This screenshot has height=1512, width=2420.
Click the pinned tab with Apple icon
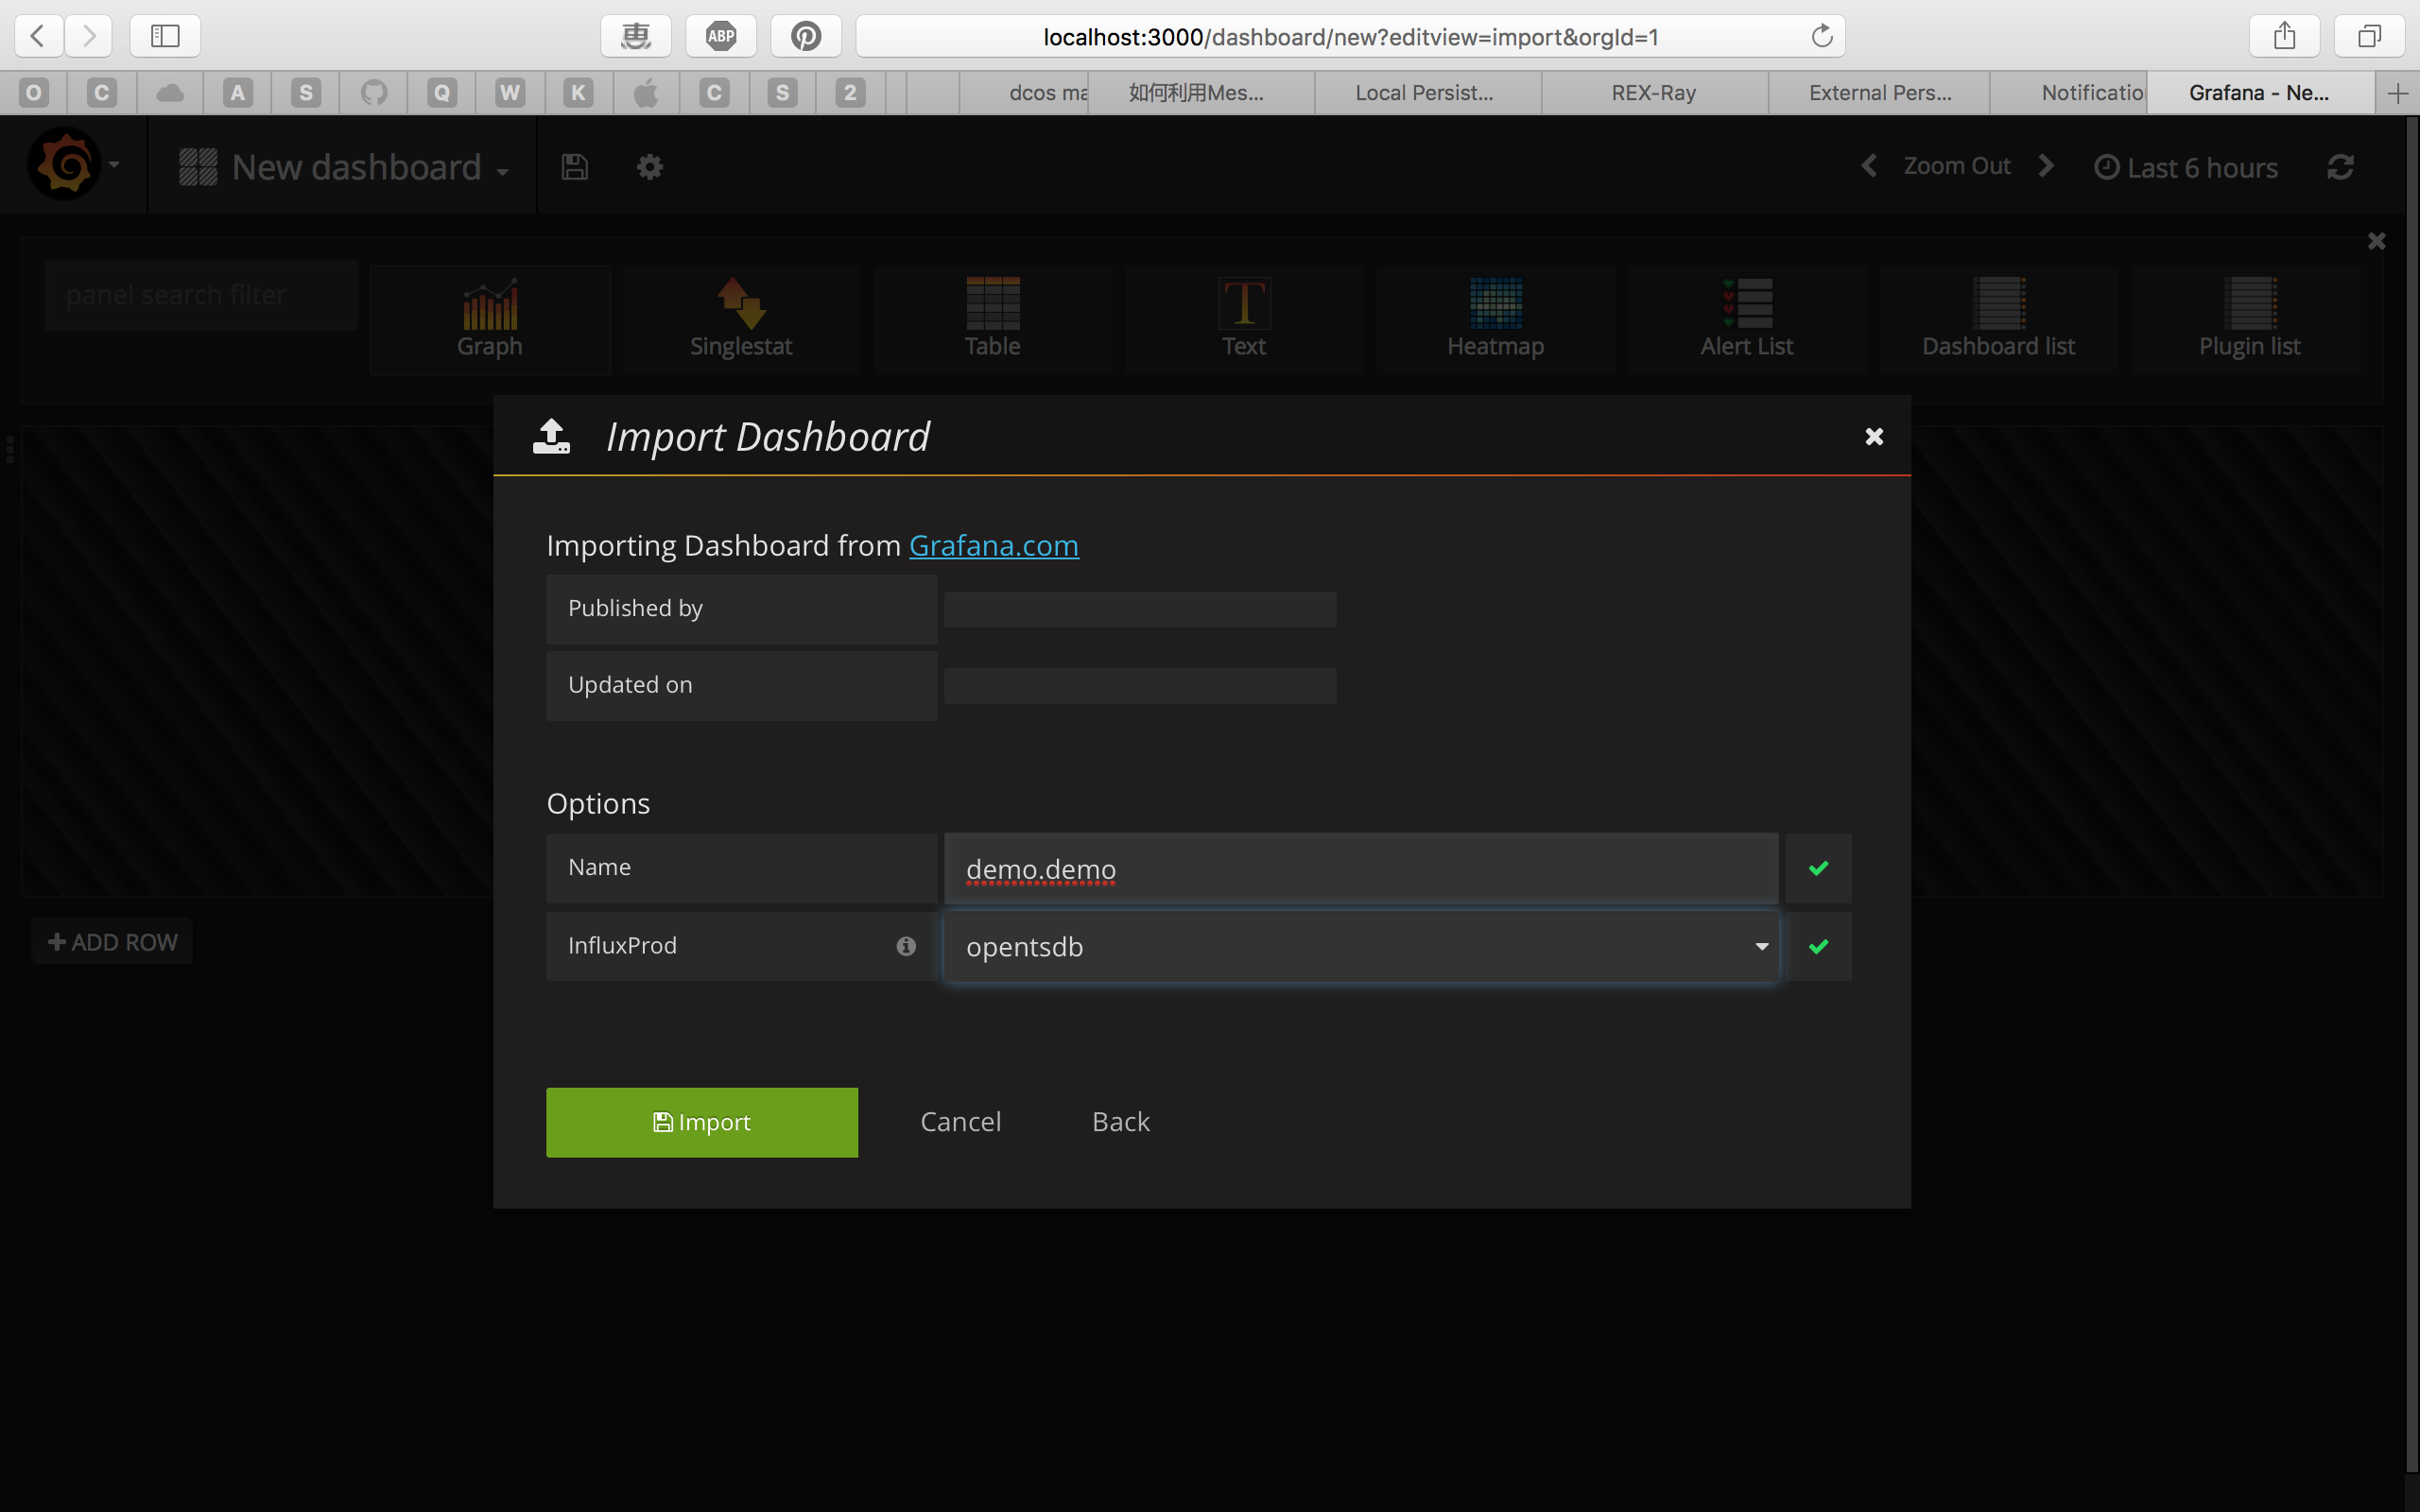(x=646, y=93)
